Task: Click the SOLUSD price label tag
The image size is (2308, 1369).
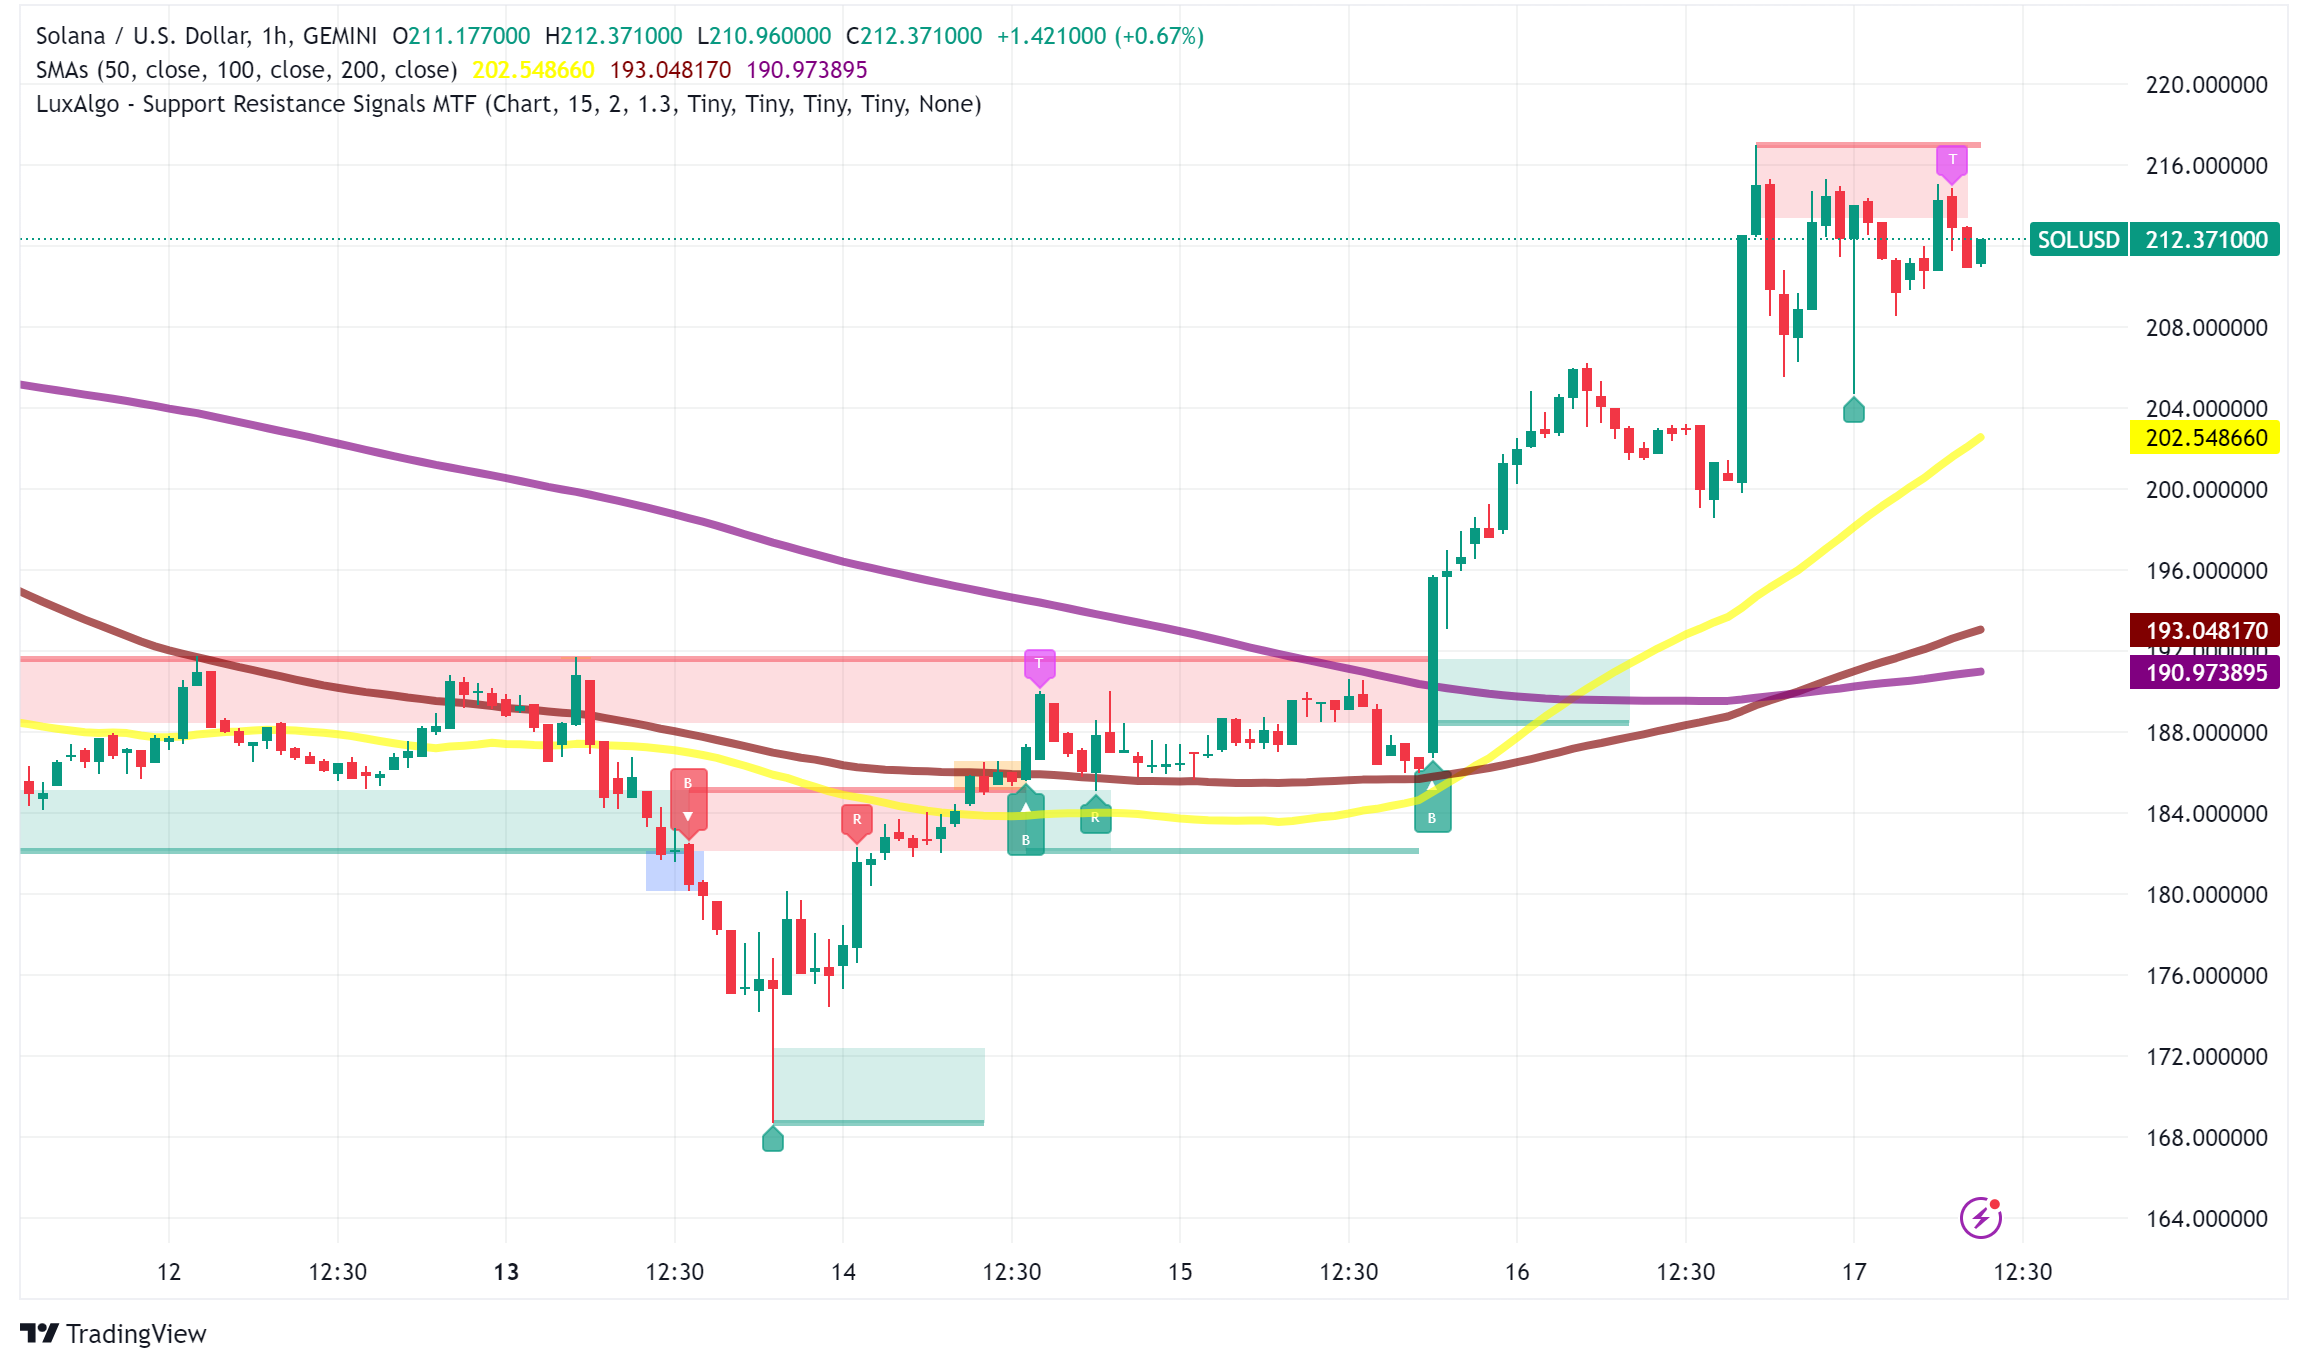Action: 2078,240
